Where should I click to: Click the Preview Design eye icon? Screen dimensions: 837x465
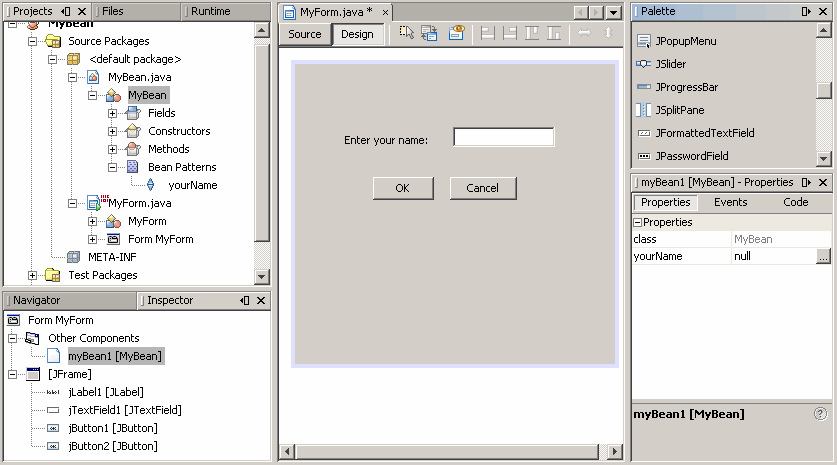tap(456, 34)
